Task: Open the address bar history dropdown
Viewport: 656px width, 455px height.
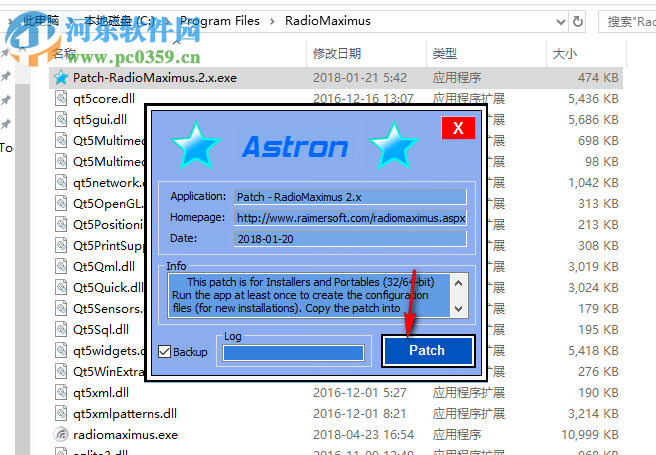Action: pyautogui.click(x=561, y=22)
